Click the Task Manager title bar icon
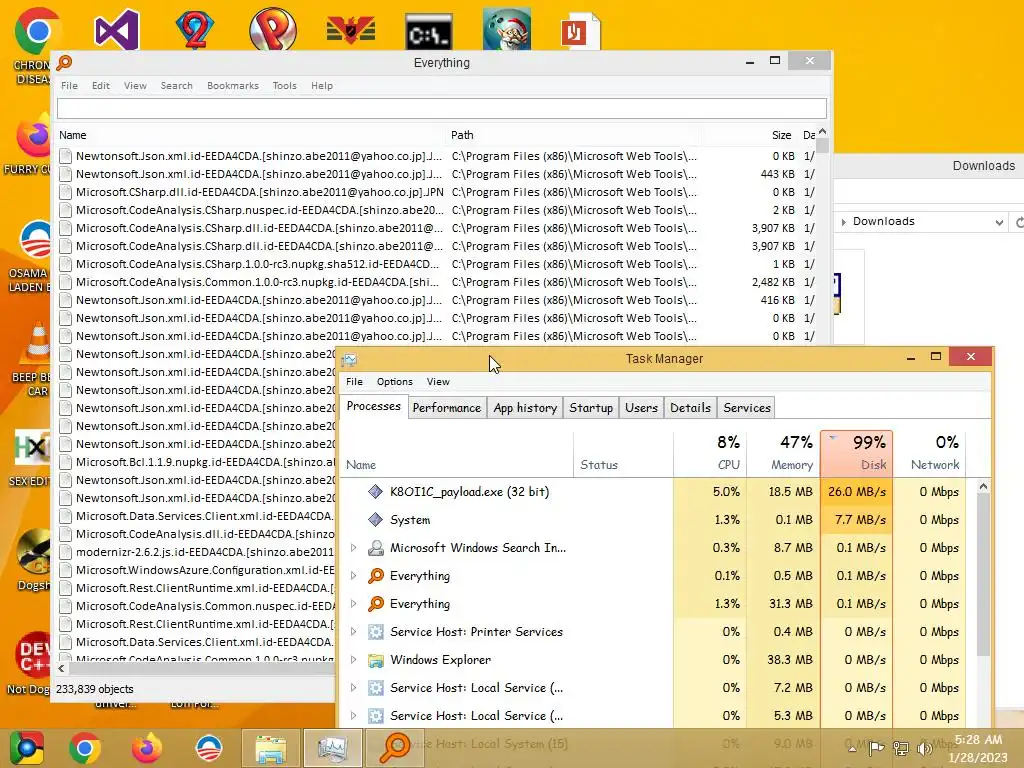 (349, 359)
